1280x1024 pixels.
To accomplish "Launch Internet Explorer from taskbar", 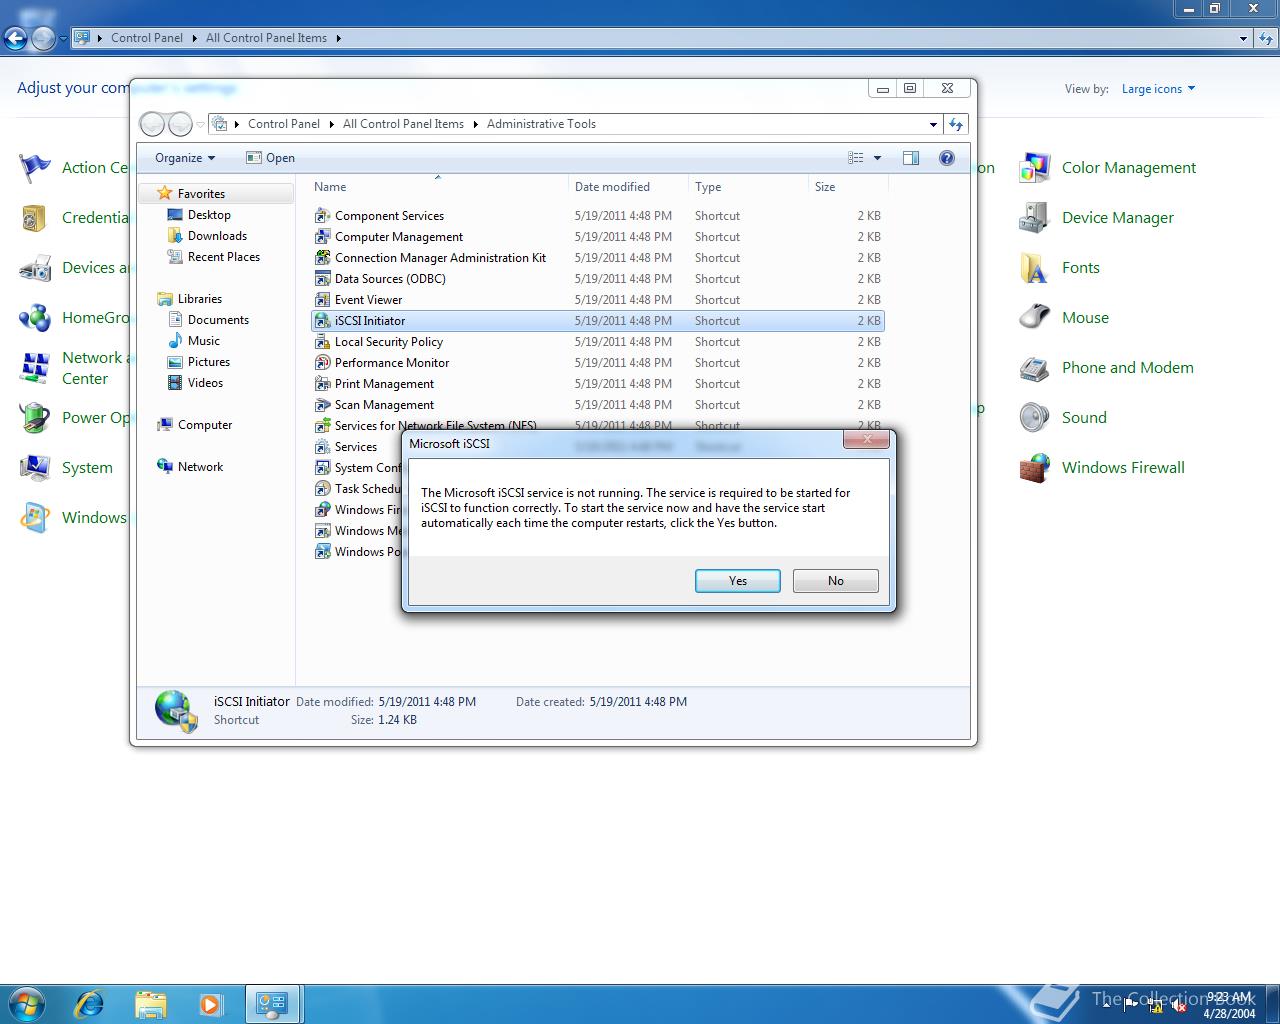I will tap(89, 1003).
